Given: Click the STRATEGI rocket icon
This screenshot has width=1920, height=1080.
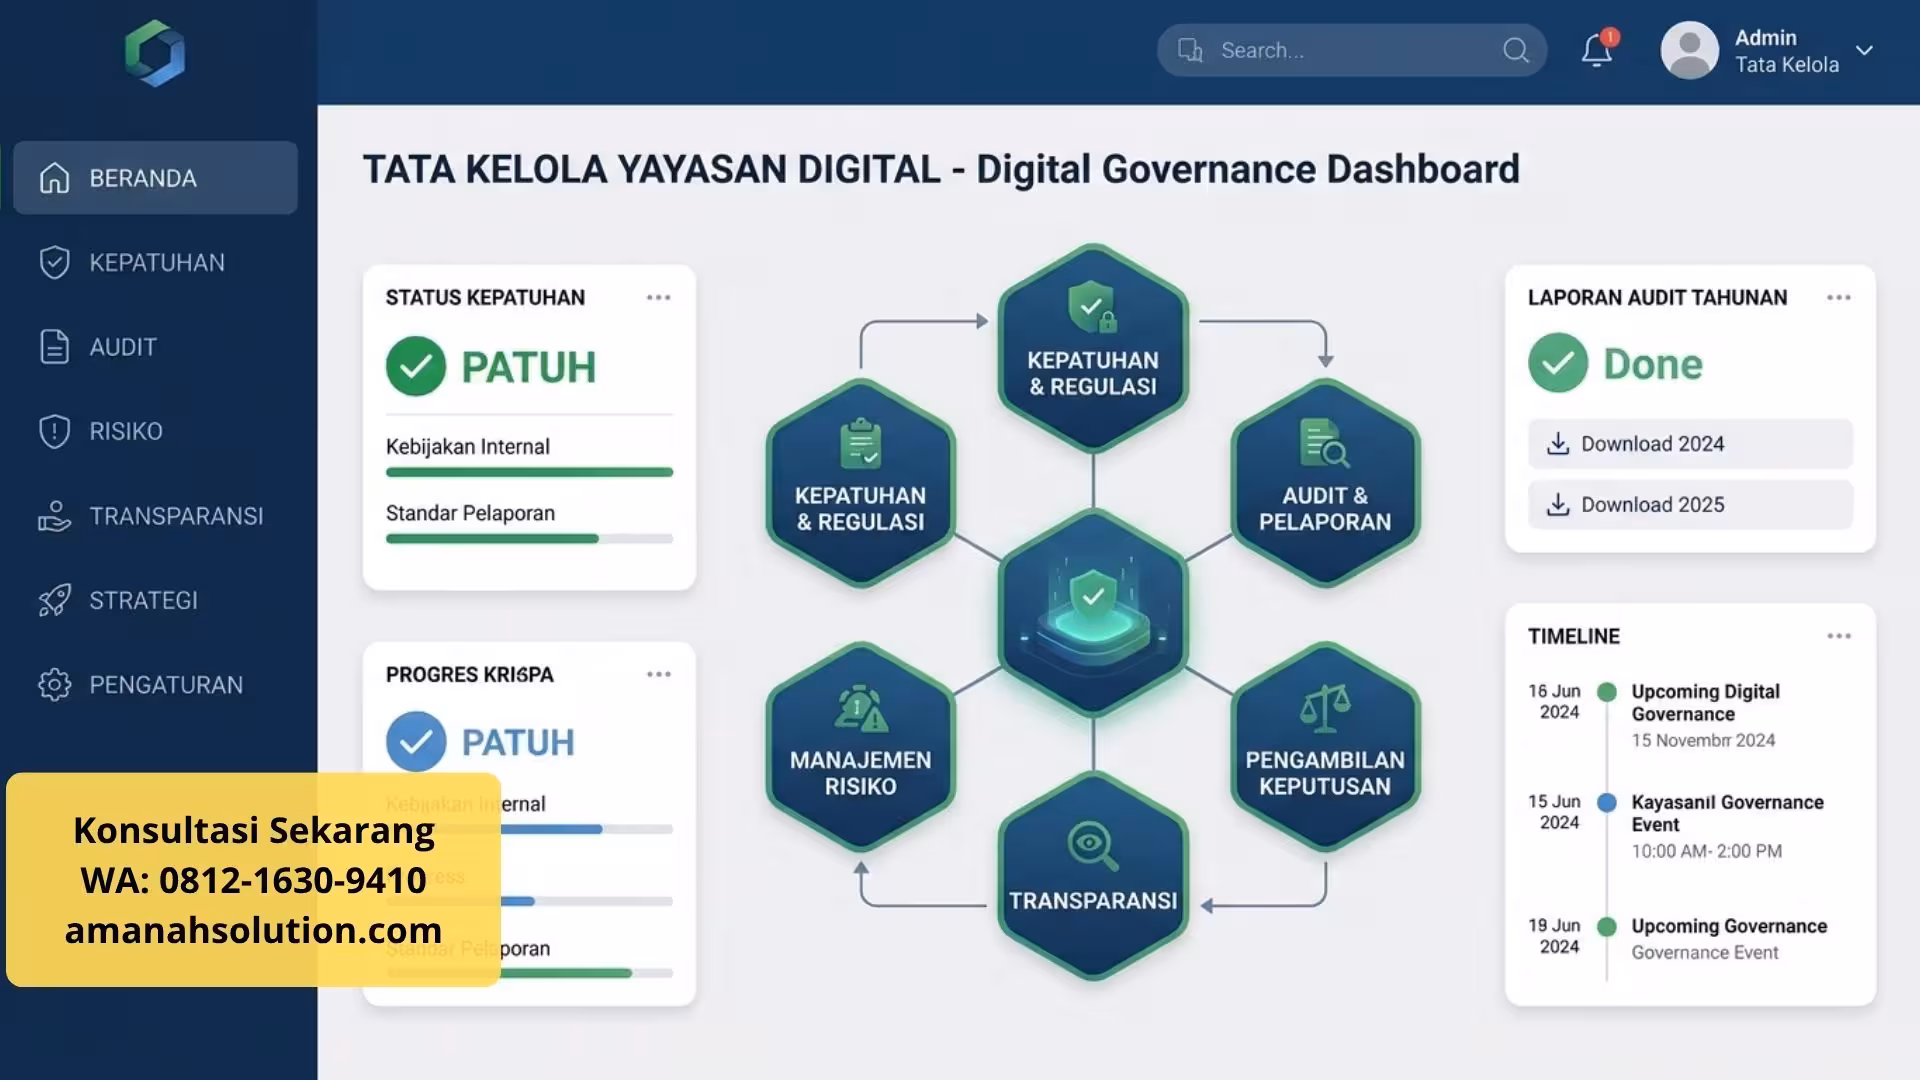Looking at the screenshot, I should 54,600.
